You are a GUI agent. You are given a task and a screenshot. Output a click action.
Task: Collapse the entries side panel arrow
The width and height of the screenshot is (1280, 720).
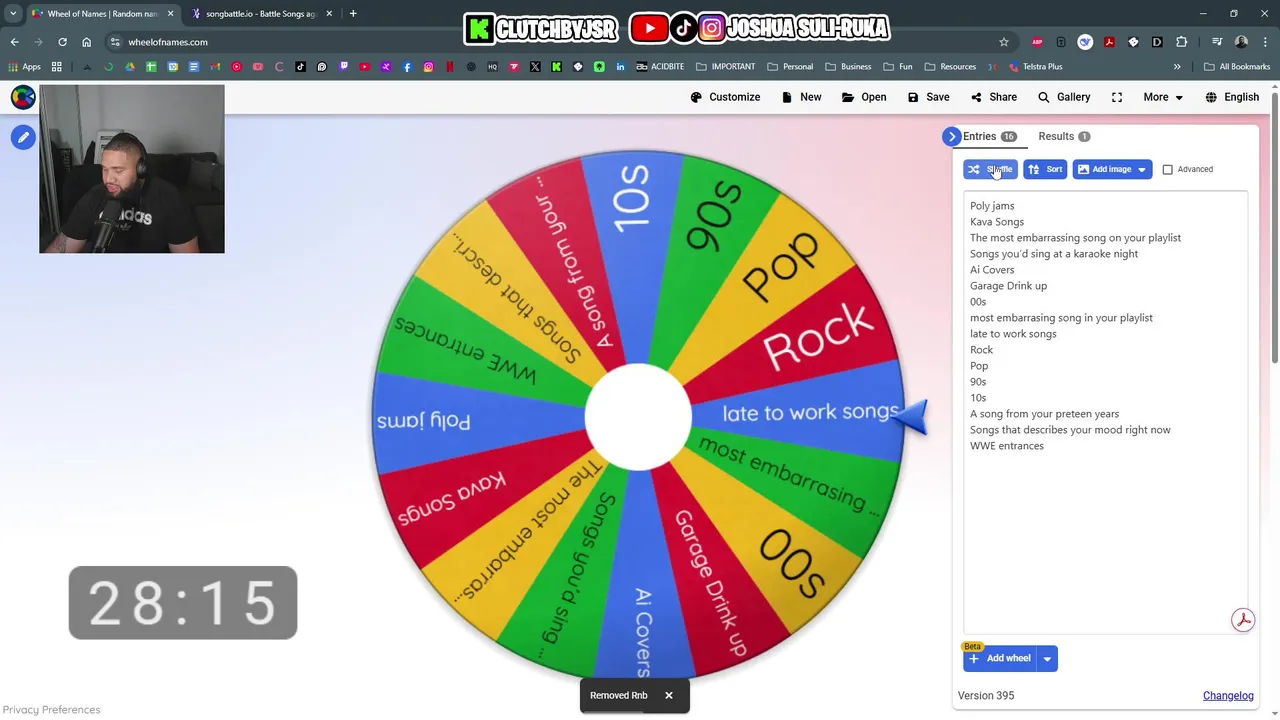(951, 136)
